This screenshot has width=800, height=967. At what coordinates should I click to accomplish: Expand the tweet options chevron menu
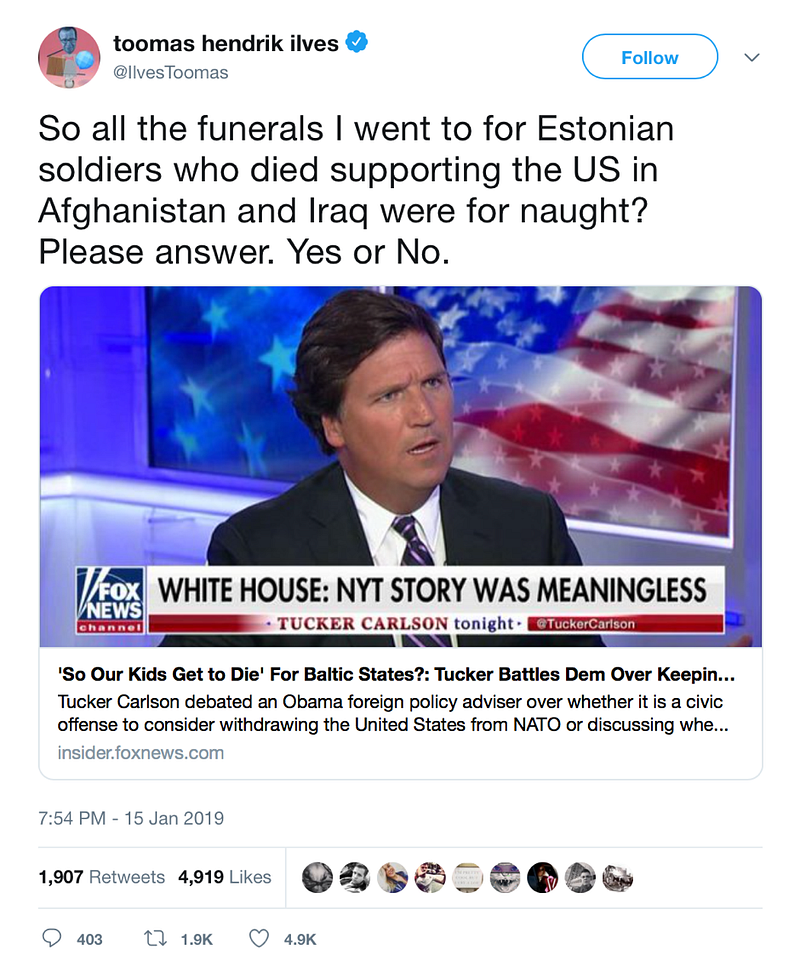(x=752, y=58)
